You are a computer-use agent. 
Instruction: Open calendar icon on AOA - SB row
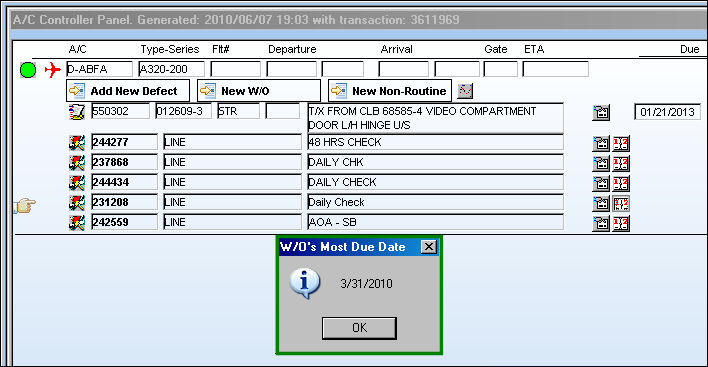[x=601, y=223]
